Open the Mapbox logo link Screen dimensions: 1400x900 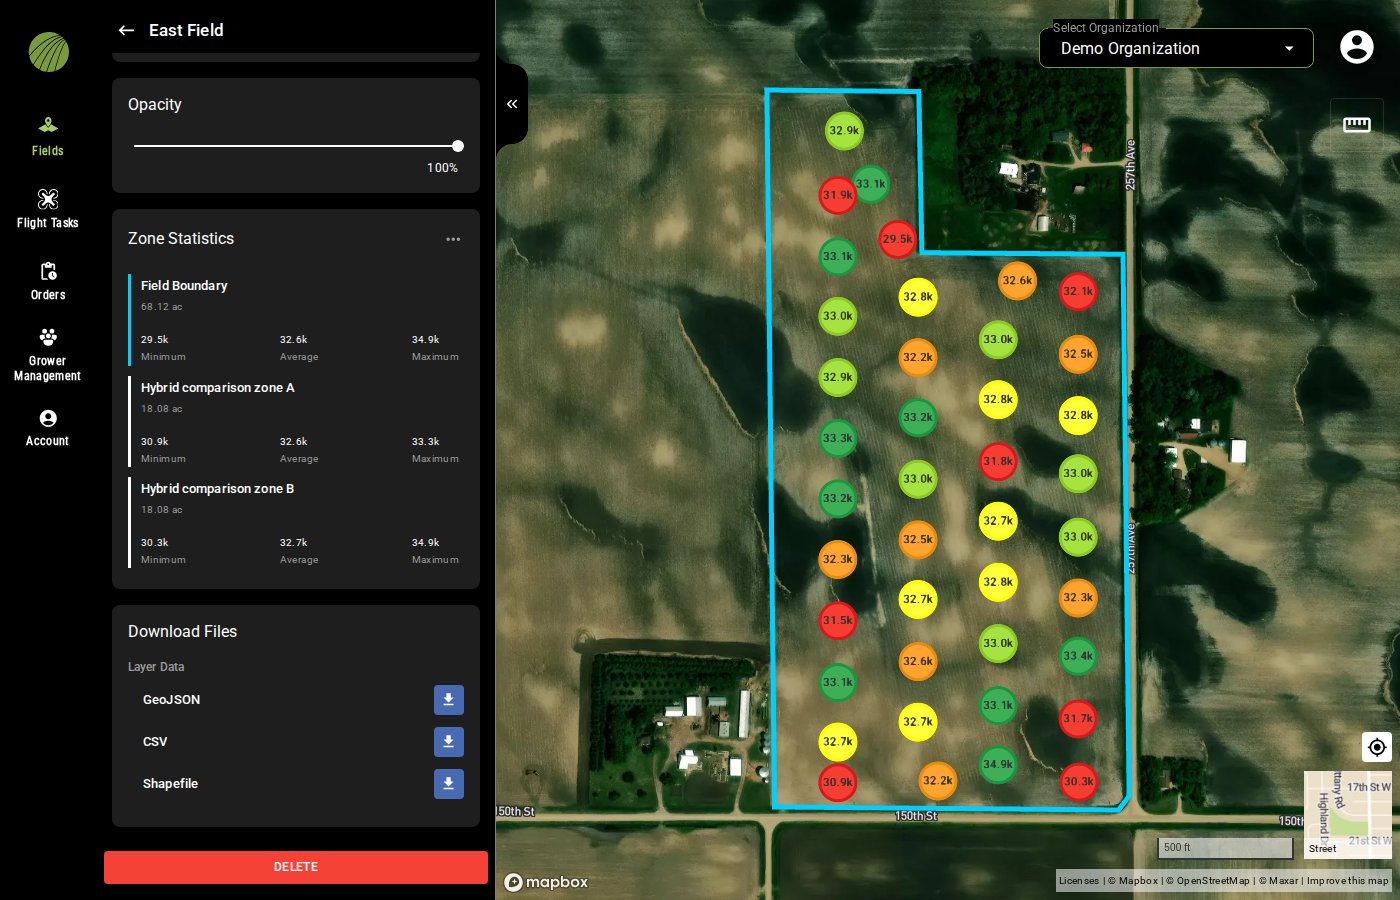point(546,882)
